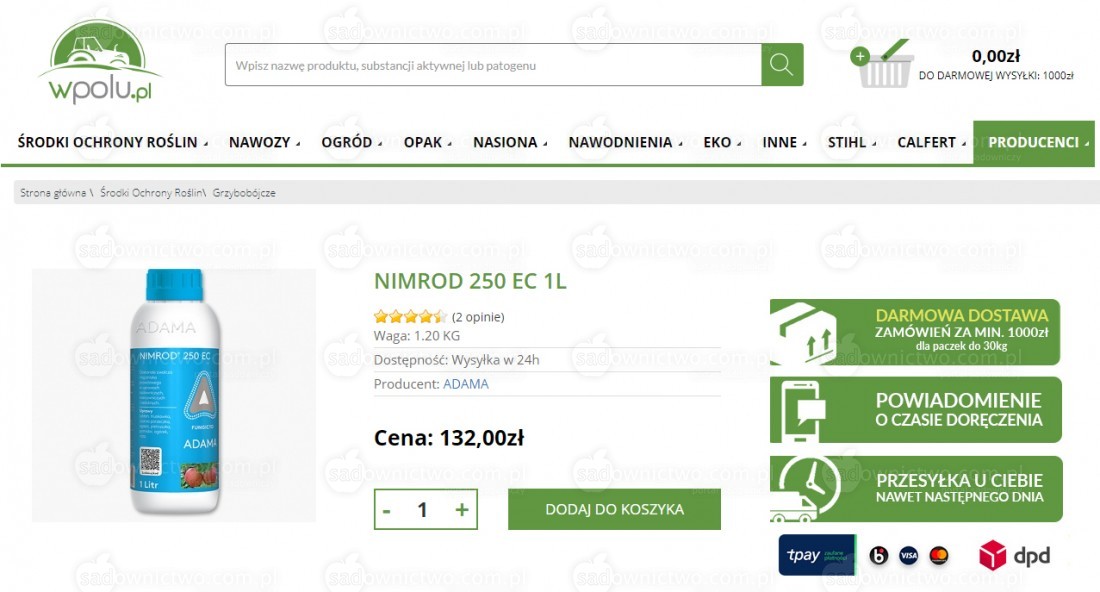Expand the Środki Ochrony Roślin menu
The width and height of the screenshot is (1100, 592).
pyautogui.click(x=112, y=142)
